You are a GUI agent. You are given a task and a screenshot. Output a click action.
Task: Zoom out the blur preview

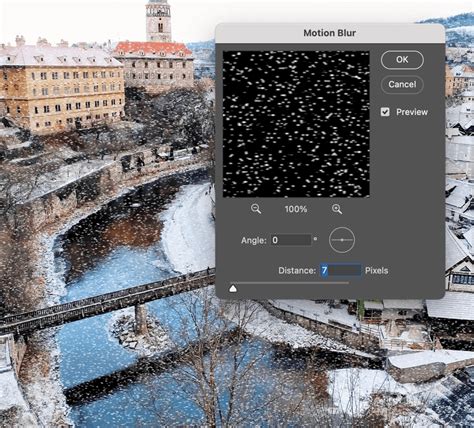pos(256,209)
